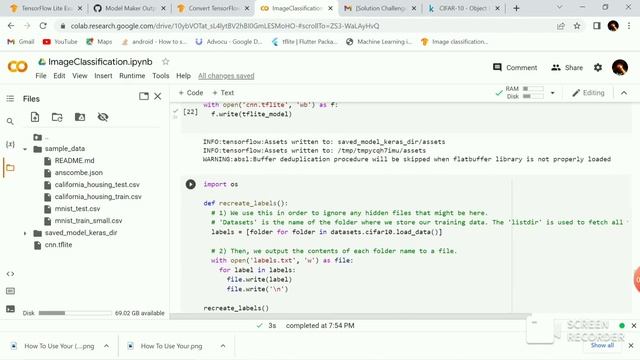Open the Find and replace sidebar icon
This screenshot has width=640, height=360.
[x=10, y=121]
